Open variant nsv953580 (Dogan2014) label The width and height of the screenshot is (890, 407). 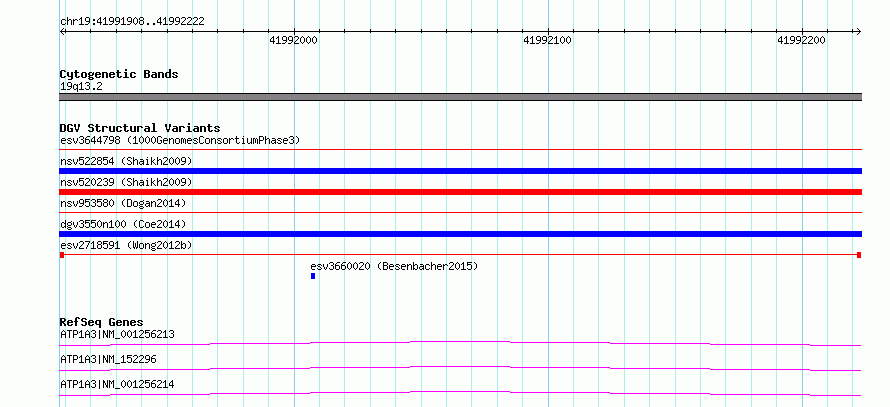123,203
